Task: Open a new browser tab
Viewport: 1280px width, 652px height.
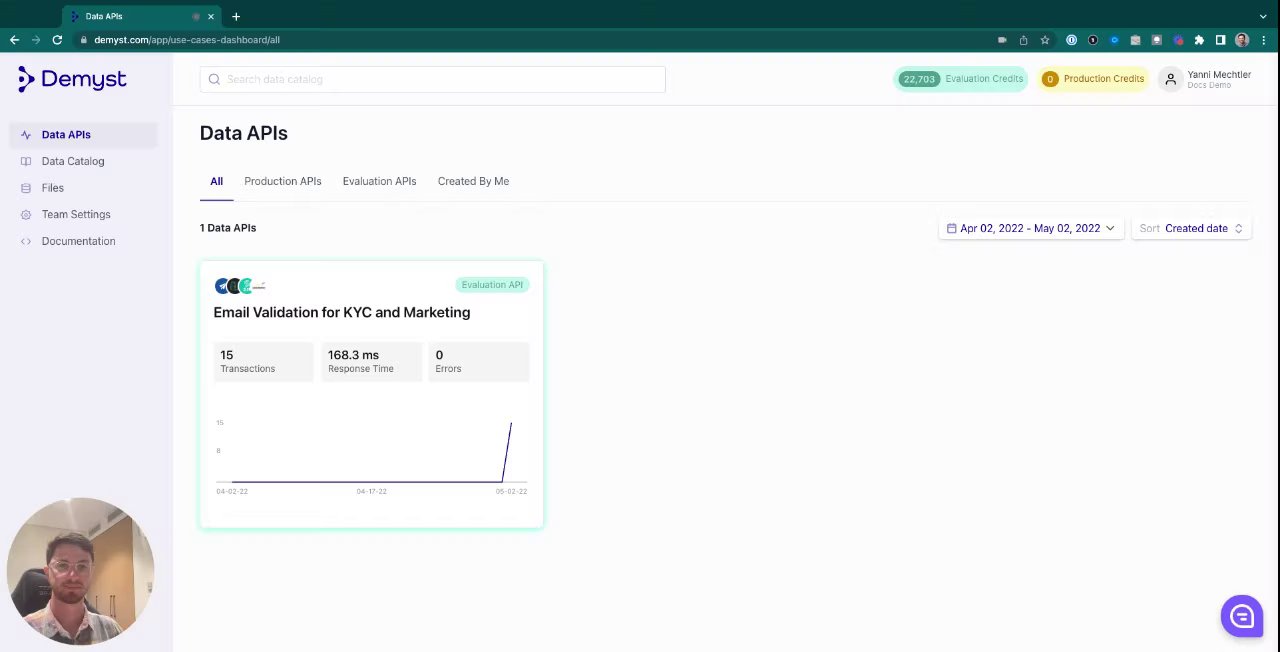Action: (236, 16)
